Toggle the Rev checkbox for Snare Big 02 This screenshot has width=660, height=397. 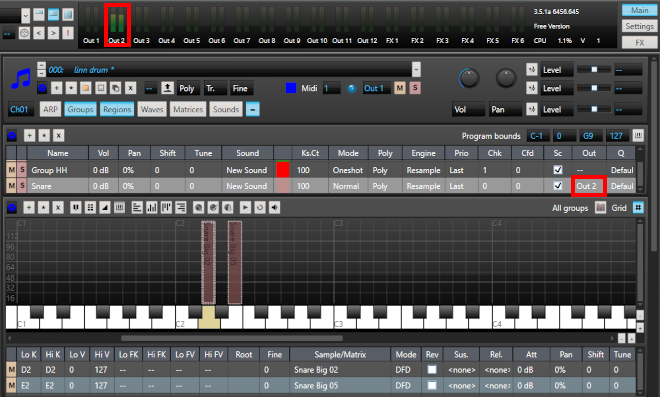[x=432, y=370]
